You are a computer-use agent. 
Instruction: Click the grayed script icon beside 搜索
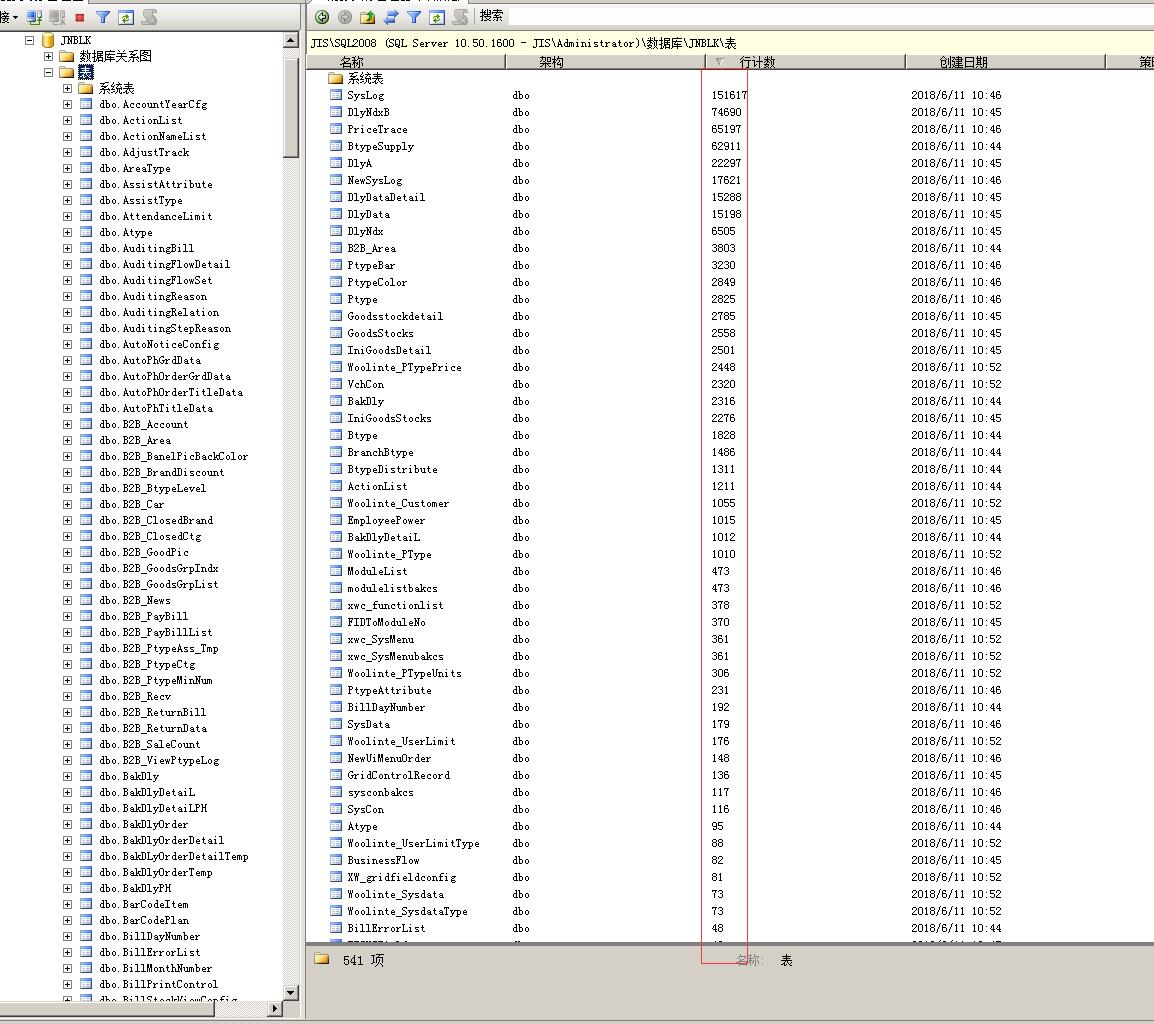coord(460,17)
